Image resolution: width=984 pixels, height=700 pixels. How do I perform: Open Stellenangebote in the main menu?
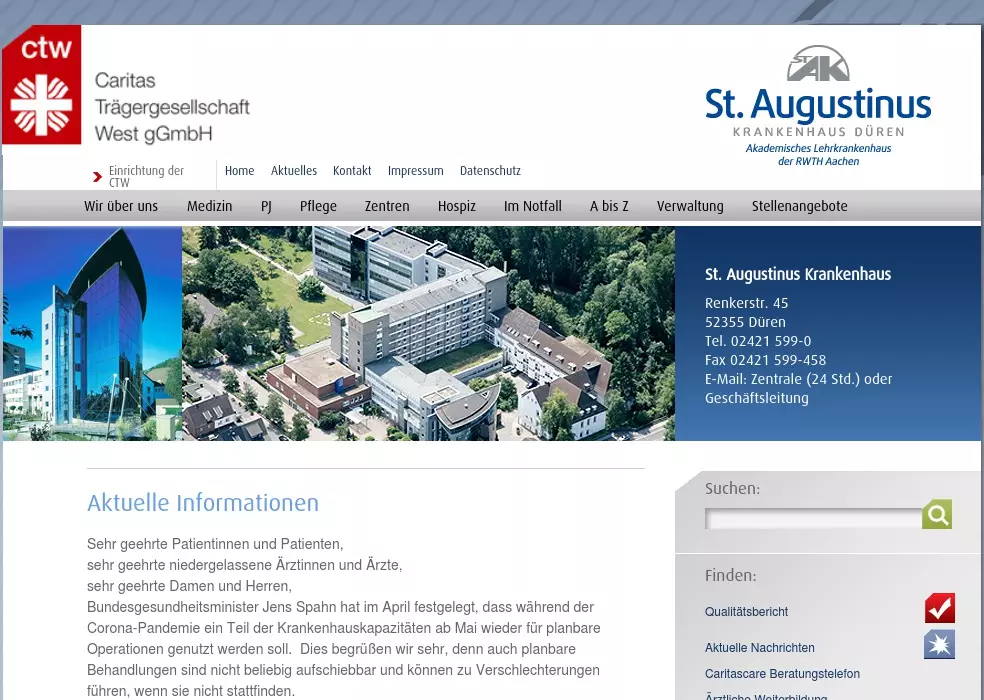coord(799,206)
